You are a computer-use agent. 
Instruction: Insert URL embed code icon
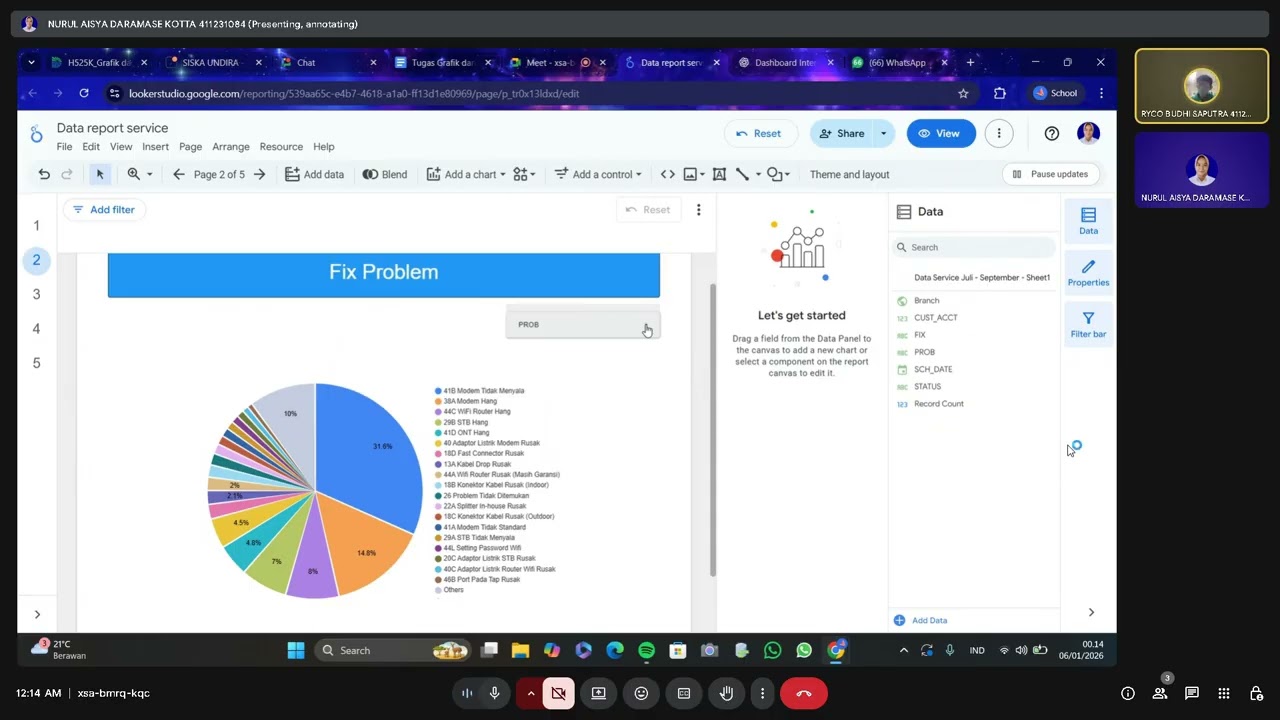pyautogui.click(x=668, y=174)
